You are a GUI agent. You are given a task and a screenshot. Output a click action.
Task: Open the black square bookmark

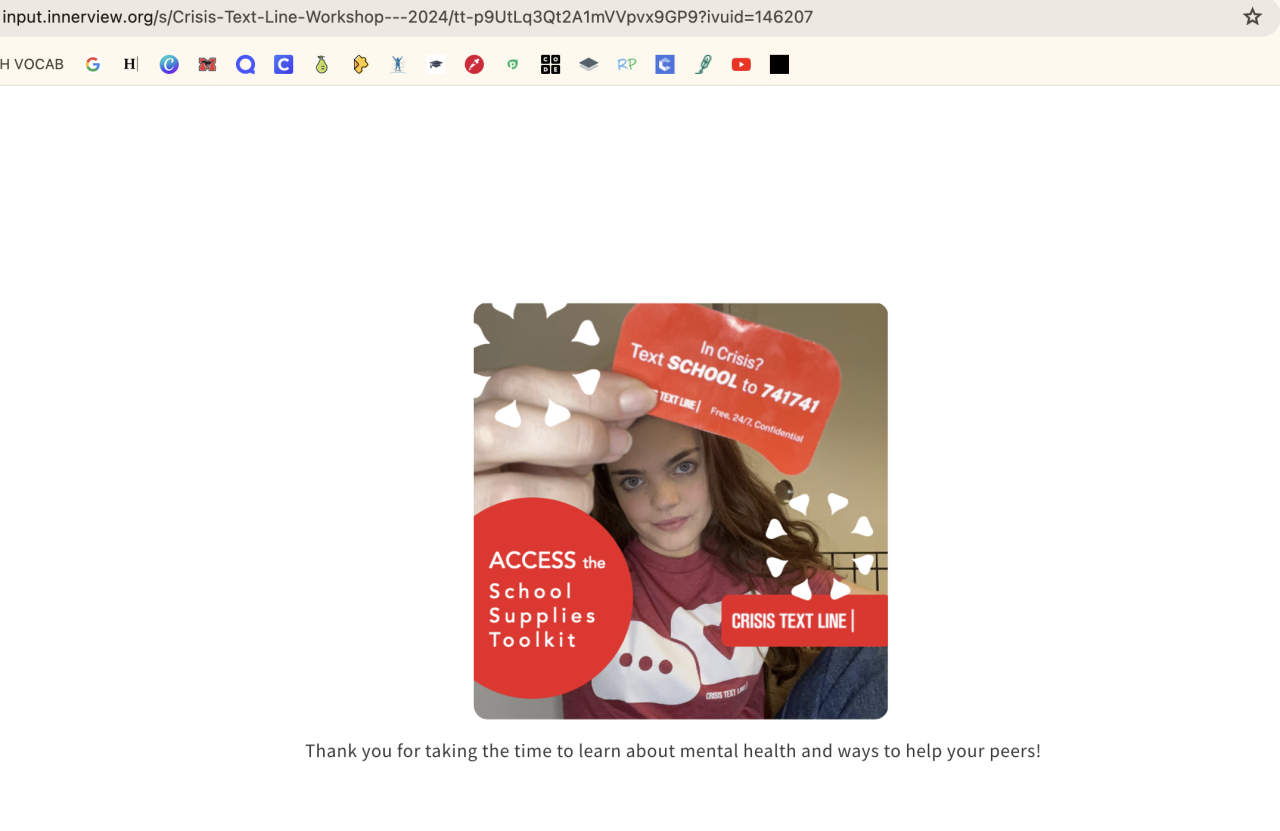[779, 64]
